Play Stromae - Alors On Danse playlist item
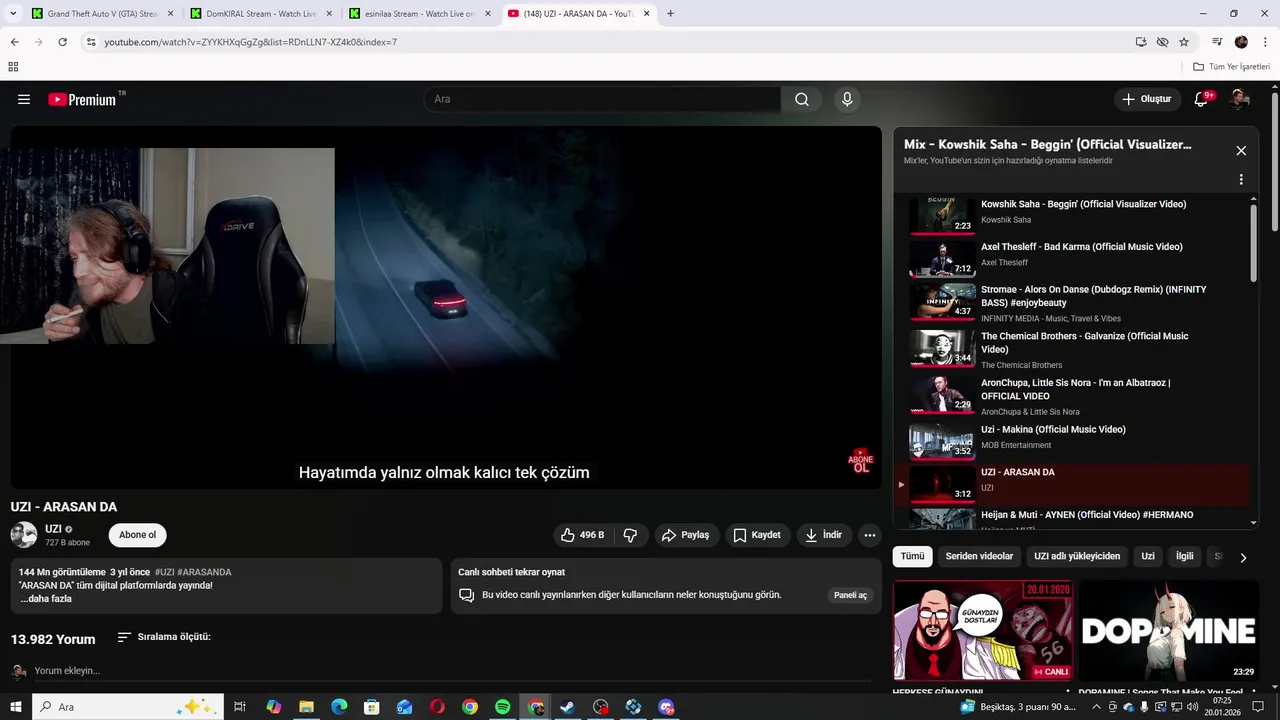1280x720 pixels. [x=1072, y=303]
